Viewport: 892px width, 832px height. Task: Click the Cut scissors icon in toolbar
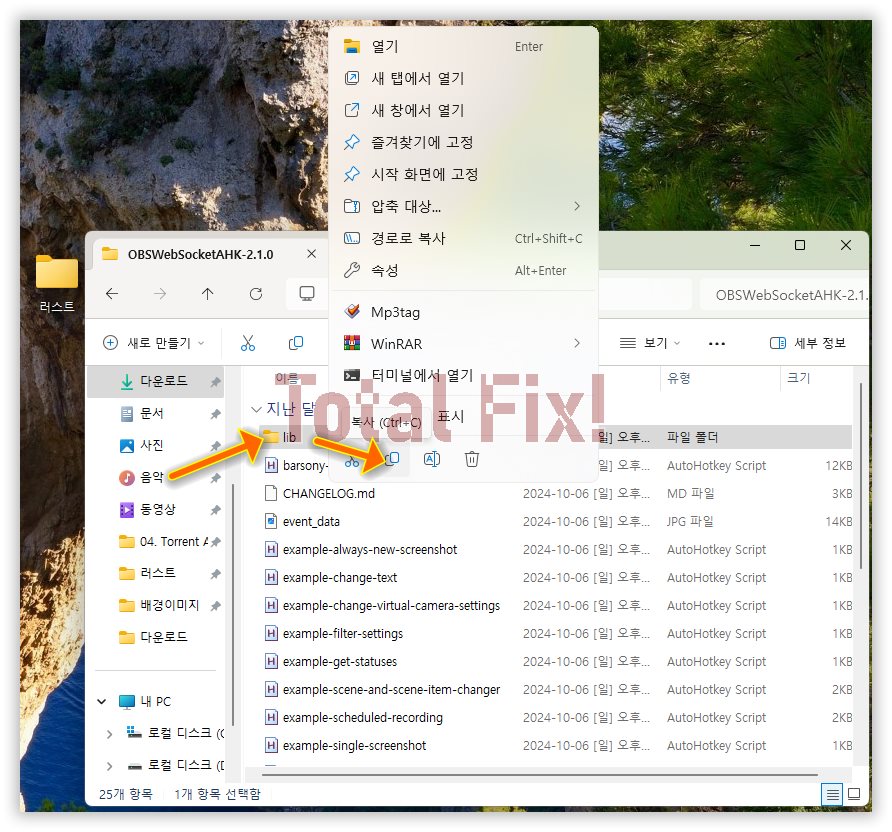(247, 343)
